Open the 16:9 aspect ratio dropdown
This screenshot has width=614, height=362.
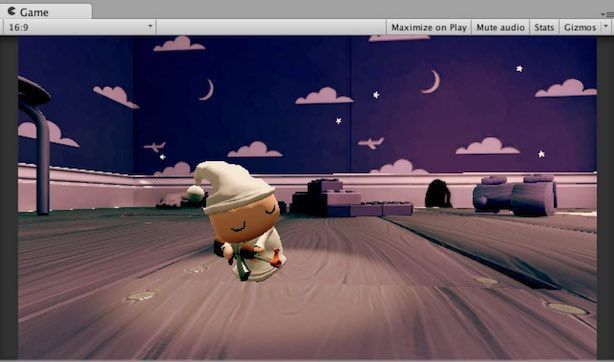point(79,27)
